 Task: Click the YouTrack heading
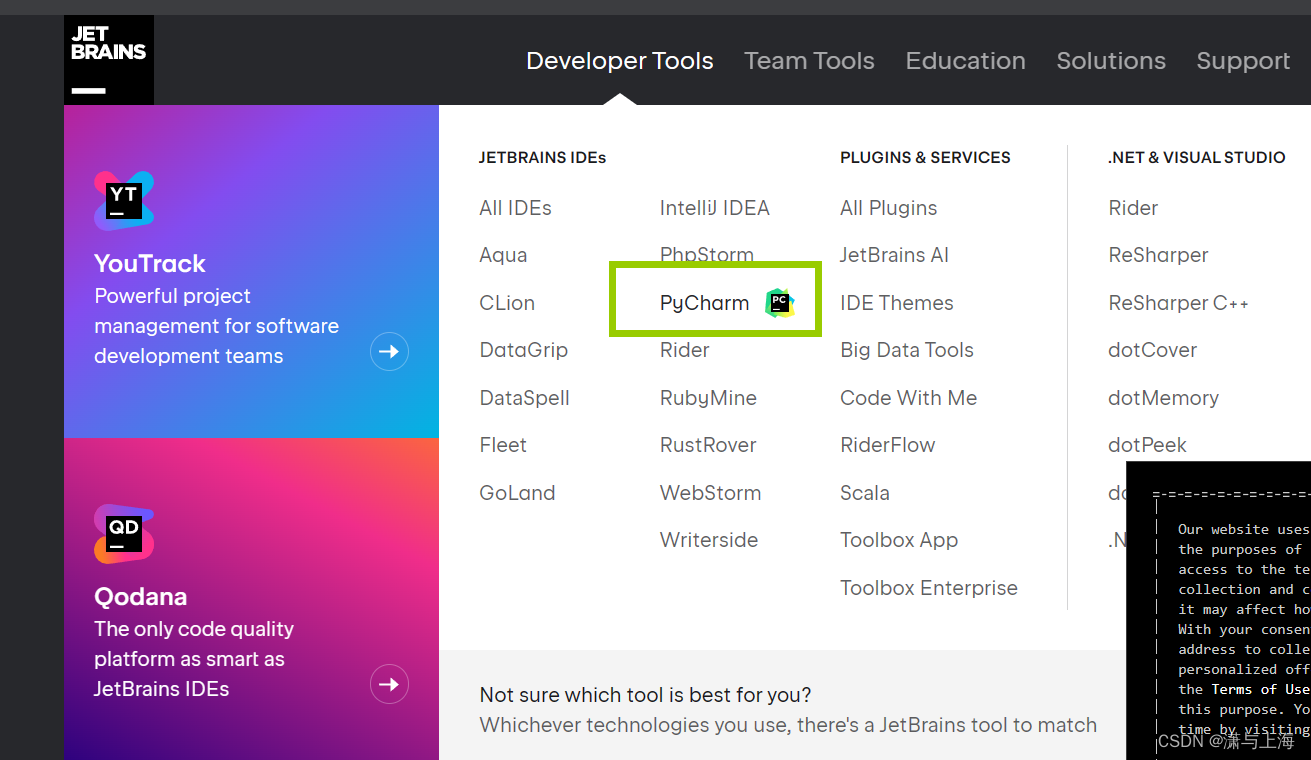pyautogui.click(x=150, y=264)
